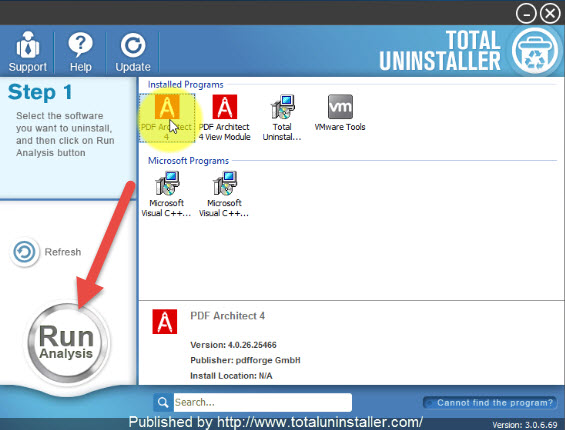Click PDF Architect 4 icon in details pane
Image resolution: width=565 pixels, height=430 pixels.
pos(165,322)
